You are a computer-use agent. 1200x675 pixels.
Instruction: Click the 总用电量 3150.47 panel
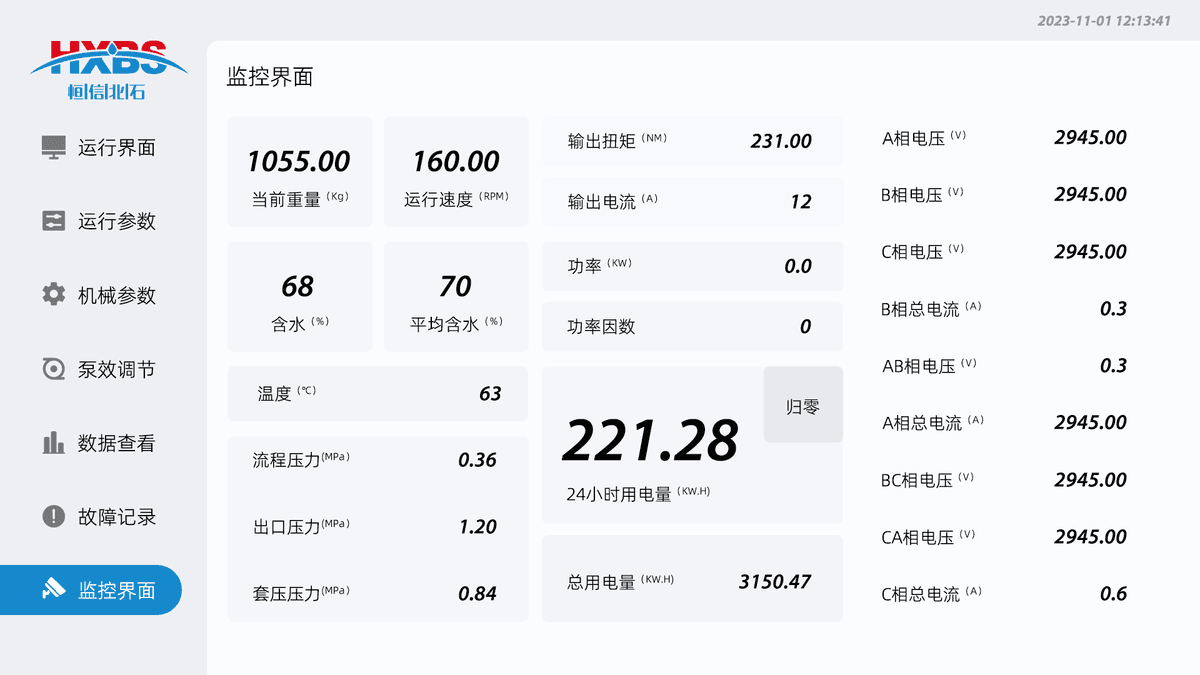point(692,581)
